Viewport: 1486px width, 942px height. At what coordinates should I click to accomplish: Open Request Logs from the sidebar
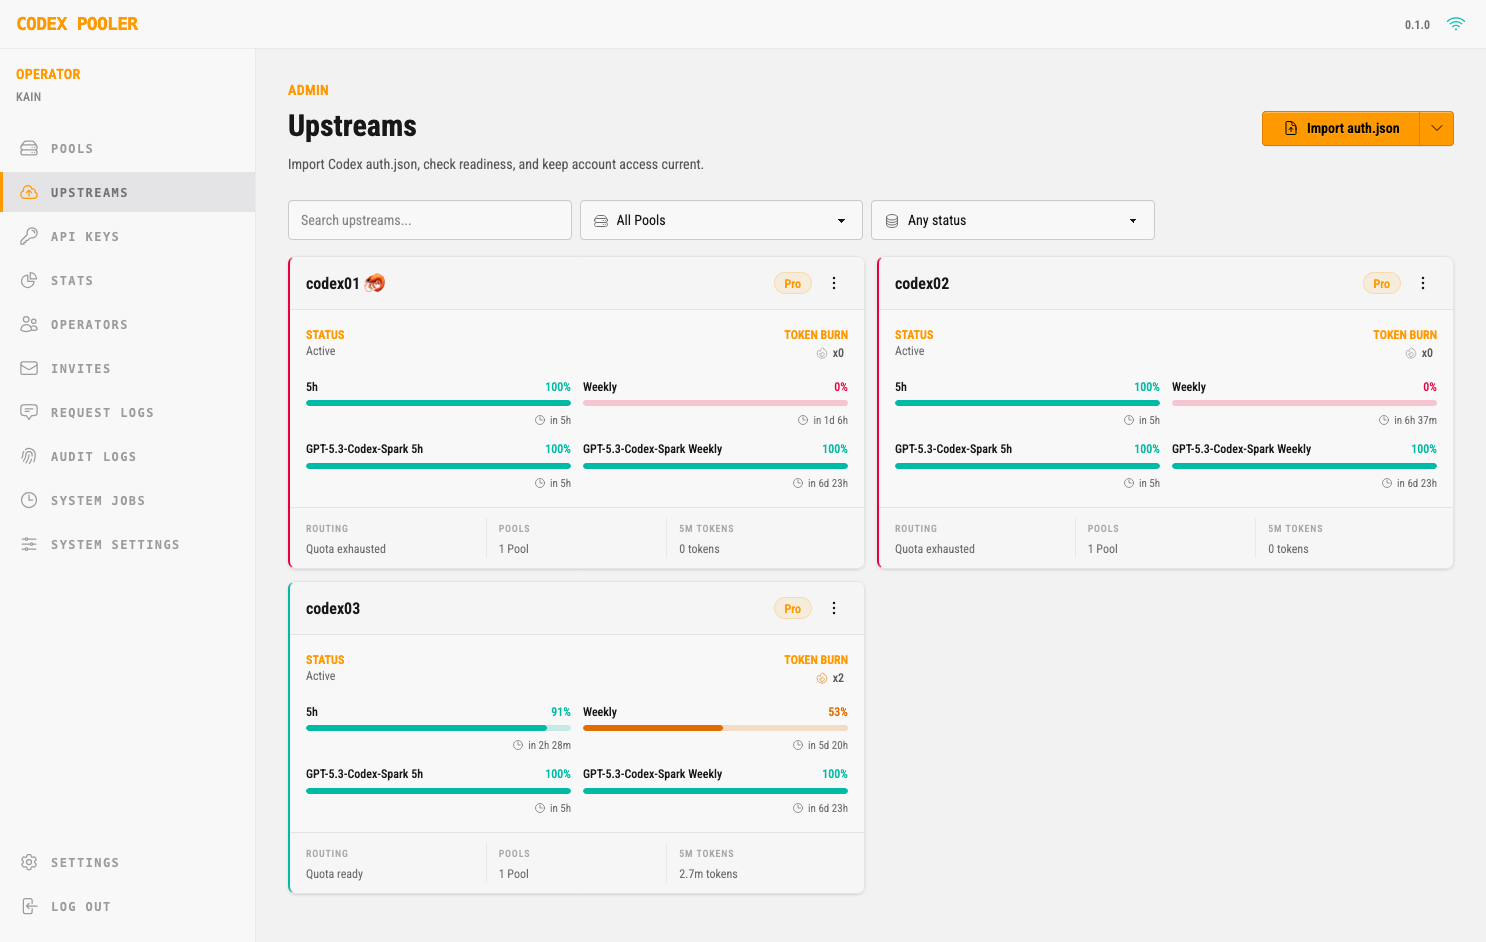tap(128, 412)
